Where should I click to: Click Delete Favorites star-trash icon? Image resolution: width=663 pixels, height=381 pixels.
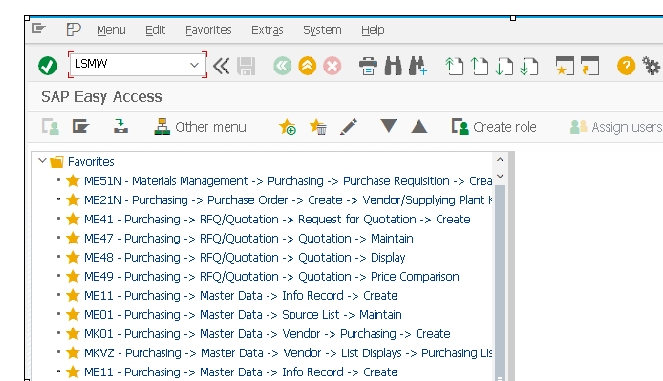318,127
